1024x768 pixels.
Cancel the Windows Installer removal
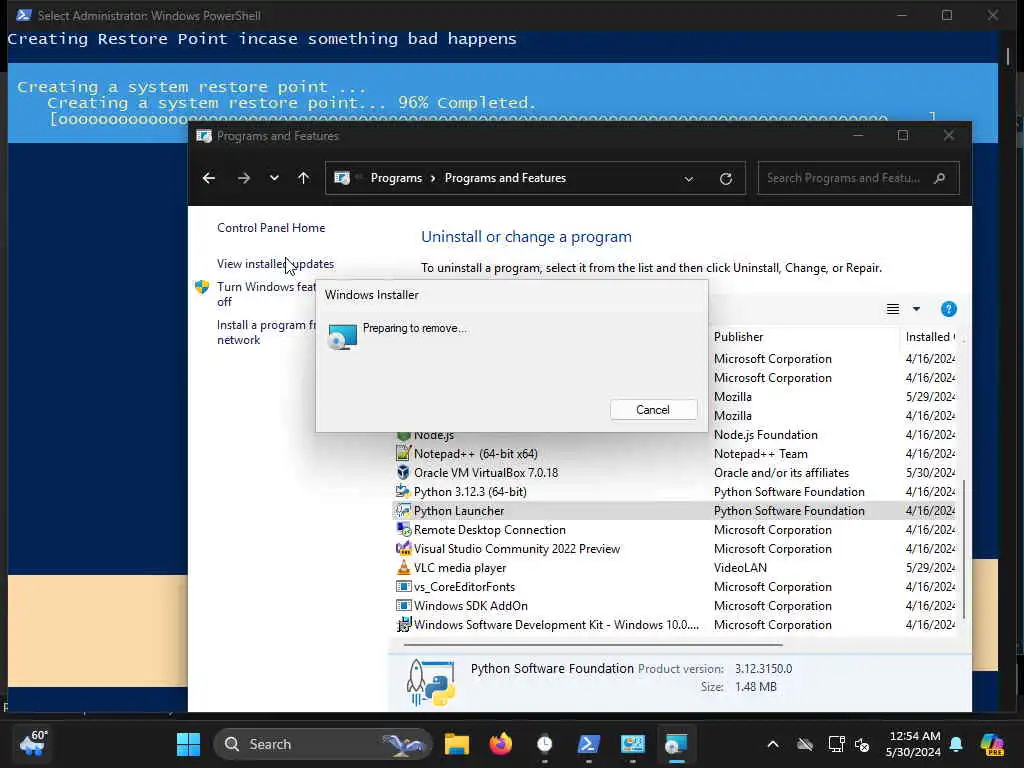653,409
